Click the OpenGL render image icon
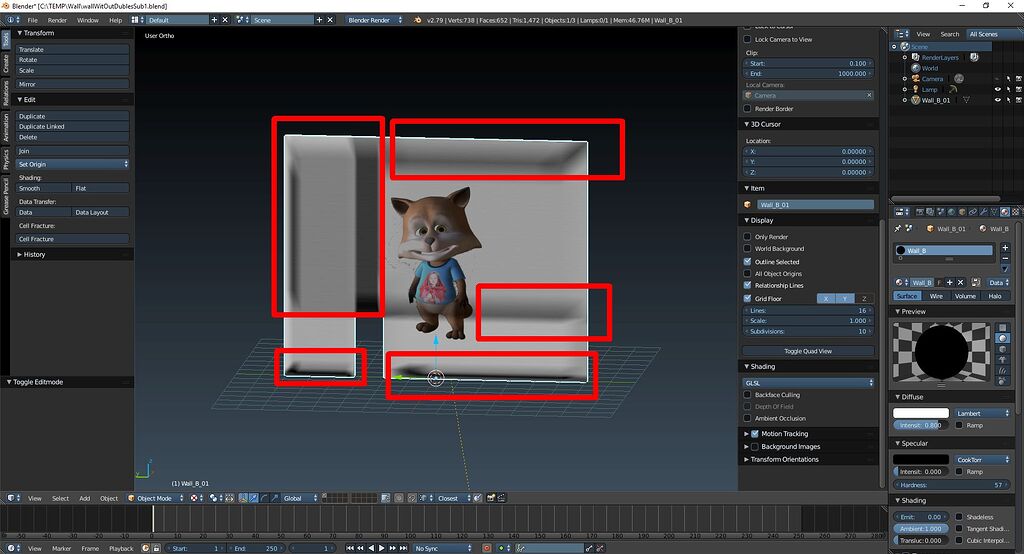 pyautogui.click(x=490, y=498)
